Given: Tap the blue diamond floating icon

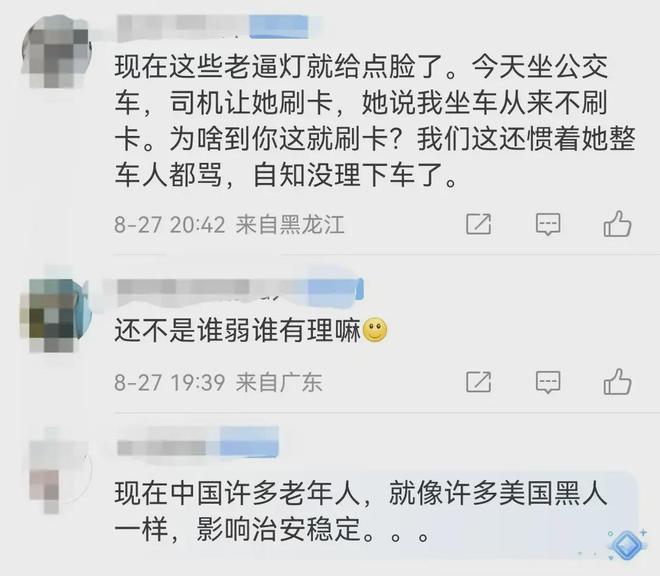Looking at the screenshot, I should click(x=626, y=545).
